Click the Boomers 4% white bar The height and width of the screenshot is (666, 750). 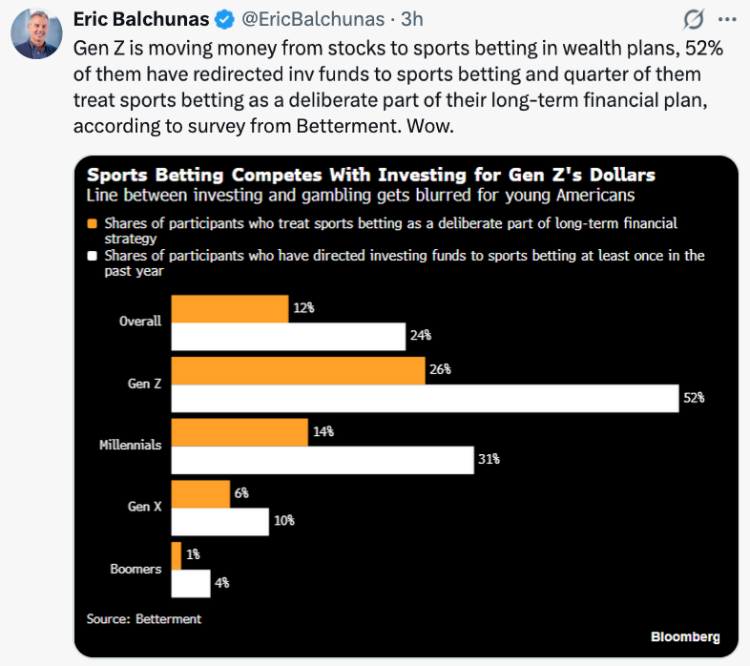191,584
